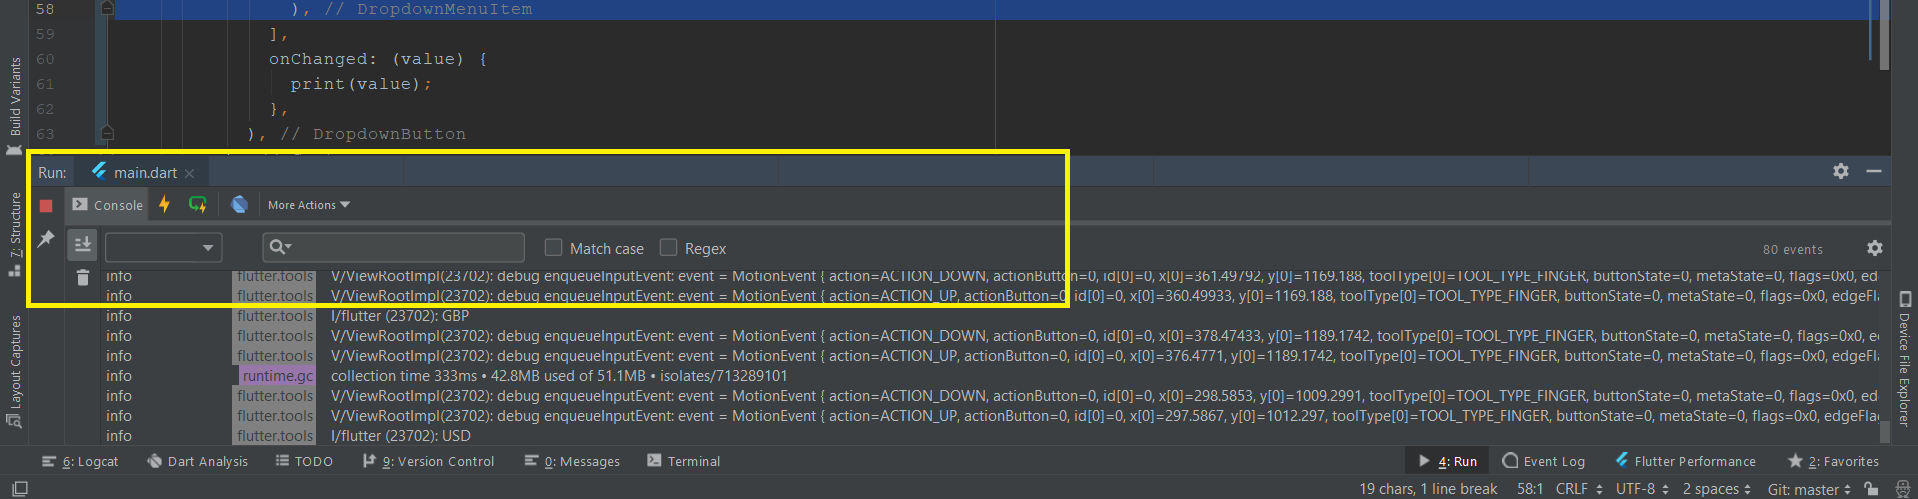Close the main.dart run tab

pos(189,173)
